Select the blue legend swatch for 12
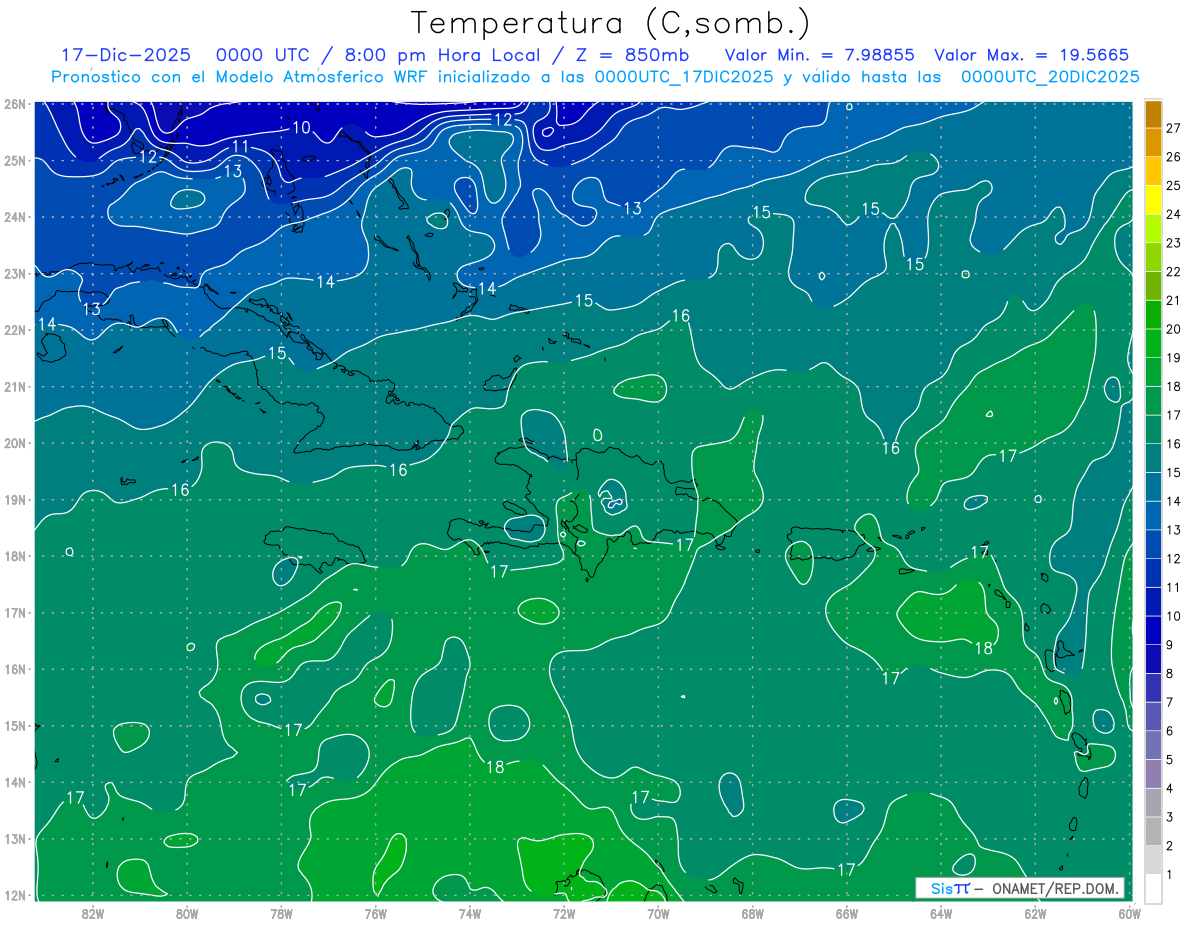 tap(1154, 544)
